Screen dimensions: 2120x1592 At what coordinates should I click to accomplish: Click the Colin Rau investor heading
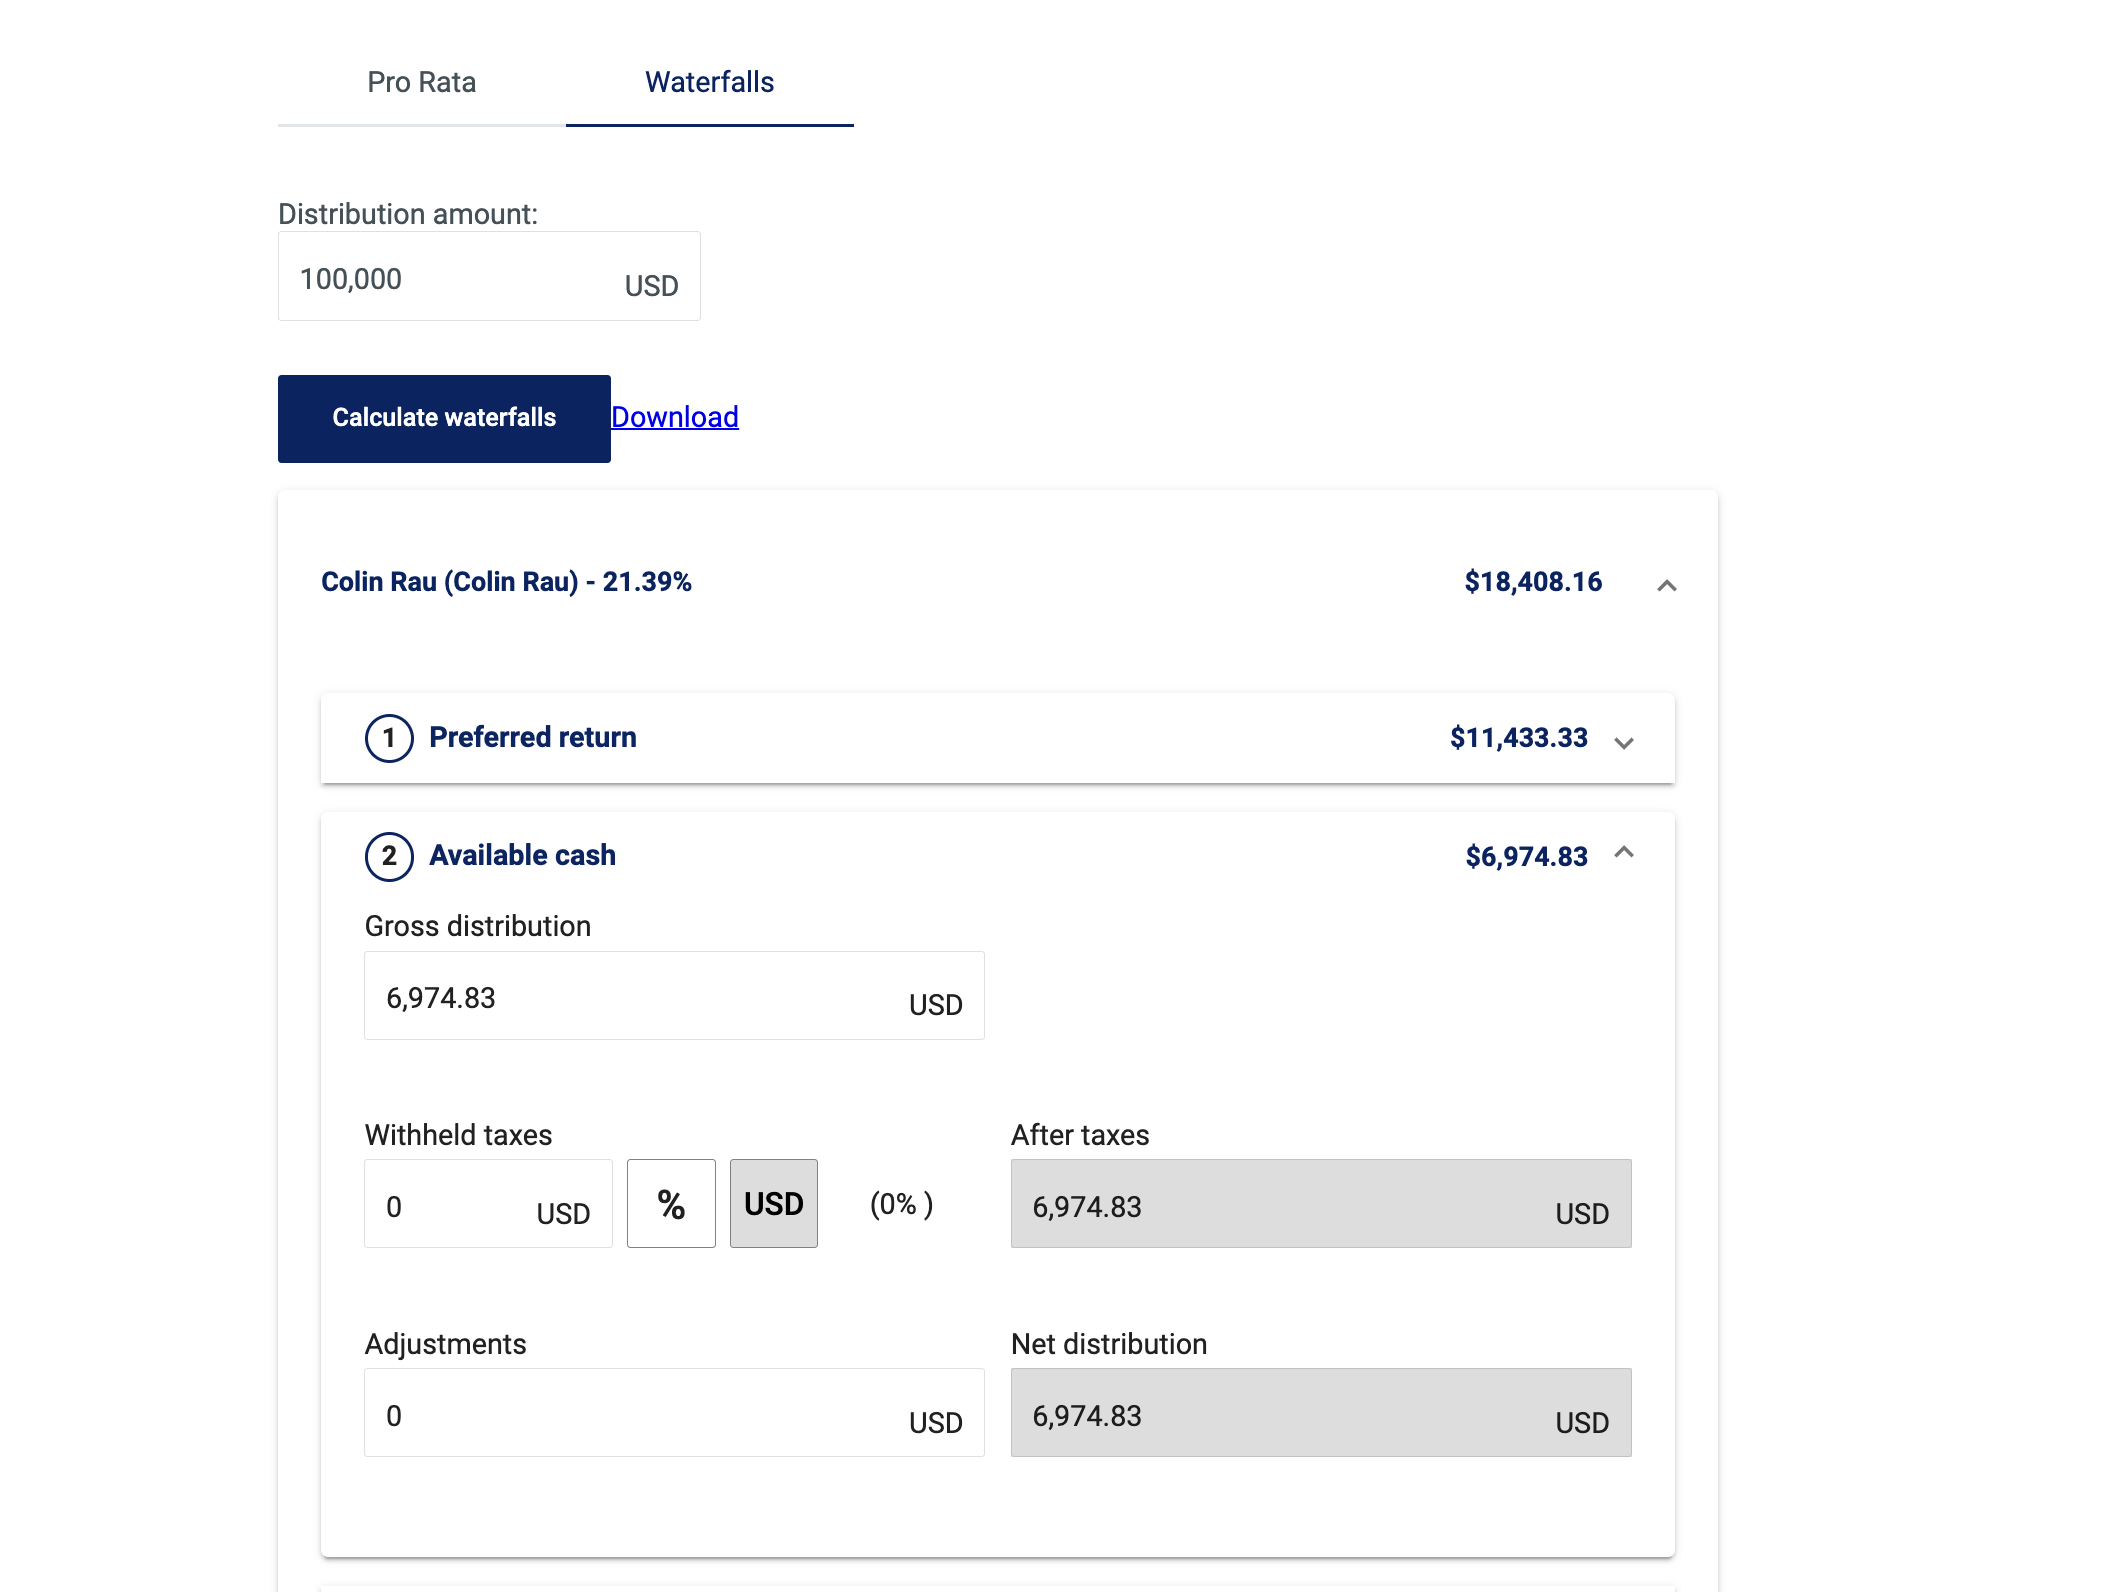(x=506, y=582)
